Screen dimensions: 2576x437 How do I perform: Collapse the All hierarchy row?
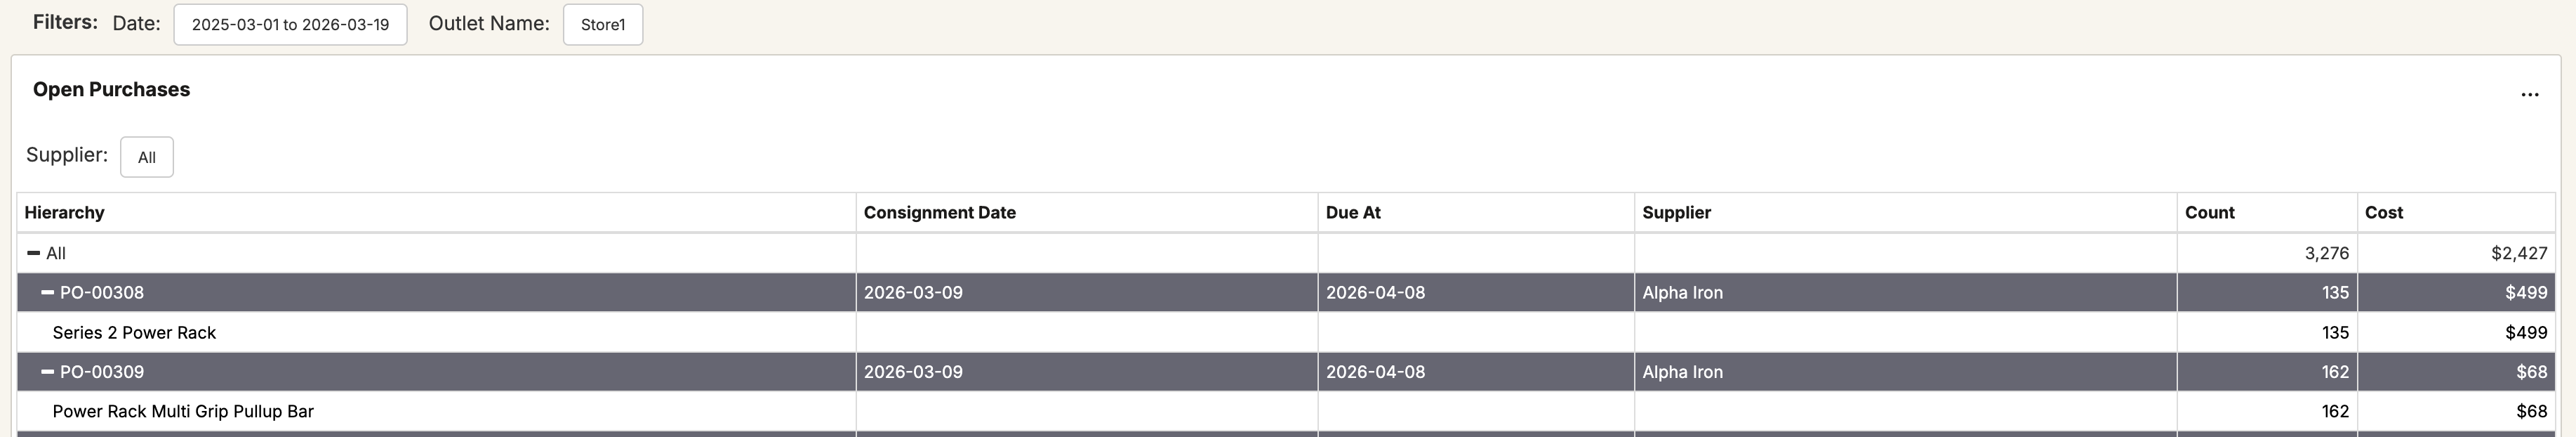point(33,253)
